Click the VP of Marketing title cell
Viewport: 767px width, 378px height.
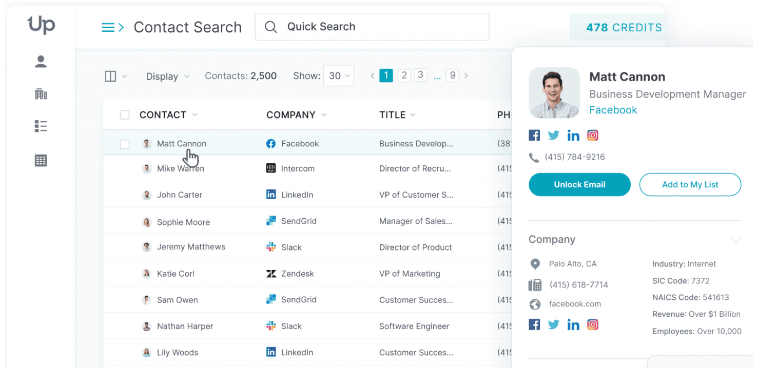409,274
